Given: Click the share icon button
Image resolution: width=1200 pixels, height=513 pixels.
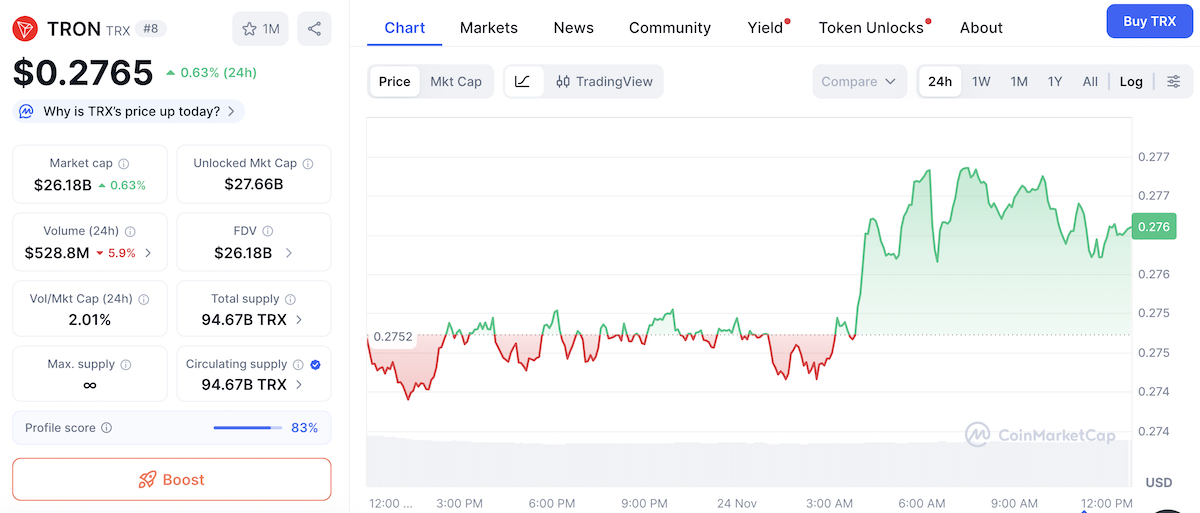Looking at the screenshot, I should coord(314,28).
